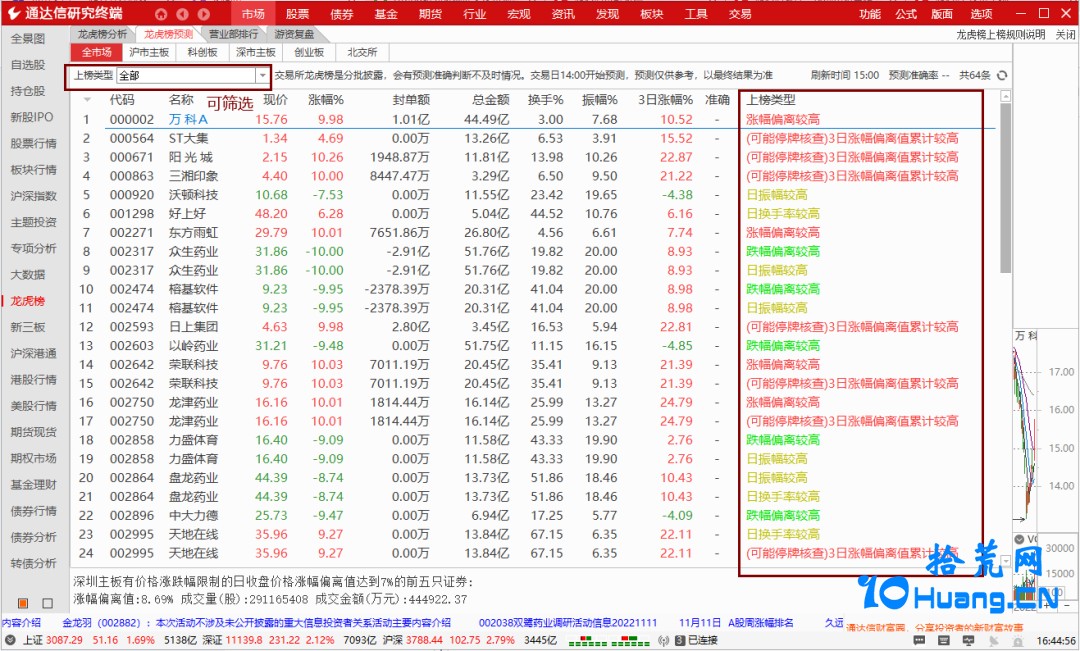Viewport: 1080px width, 651px height.
Task: Sort by the 总金额 column header
Action: 491,100
